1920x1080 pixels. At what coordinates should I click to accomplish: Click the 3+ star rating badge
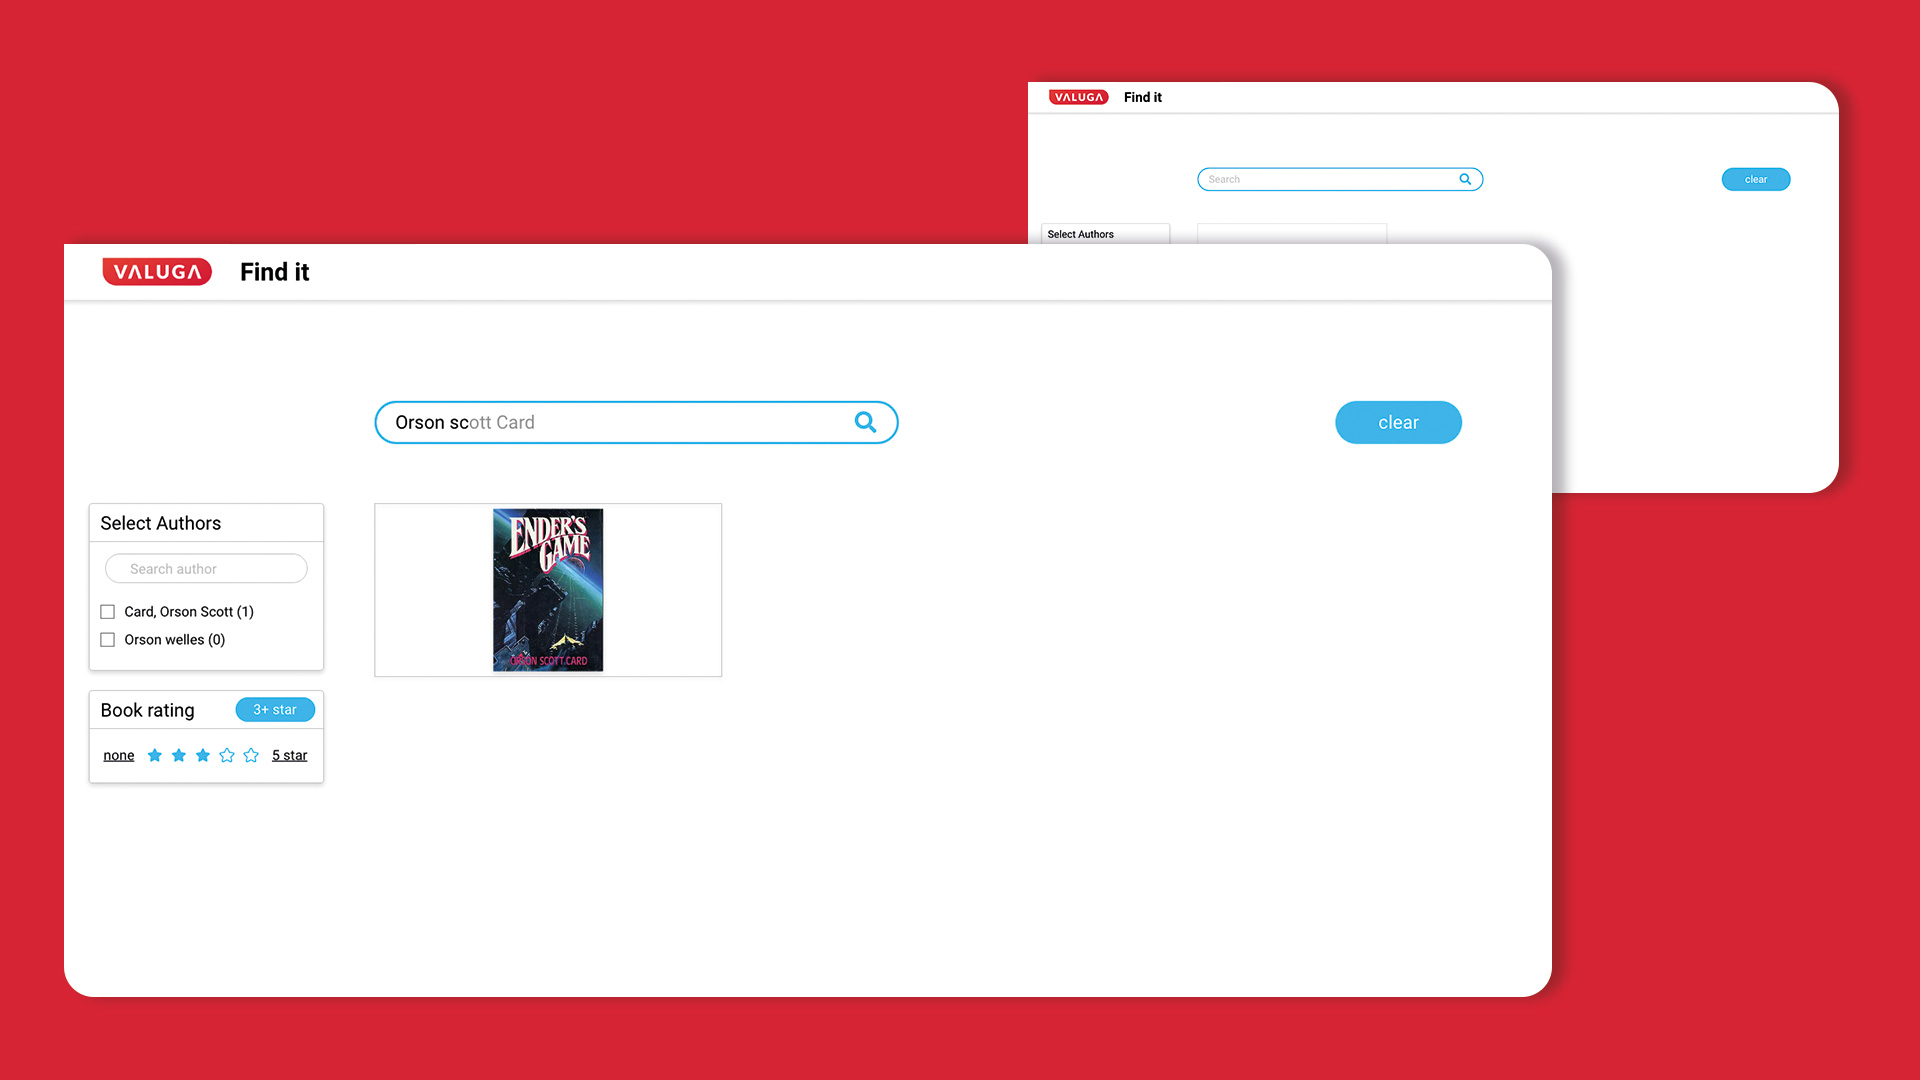pyautogui.click(x=275, y=710)
